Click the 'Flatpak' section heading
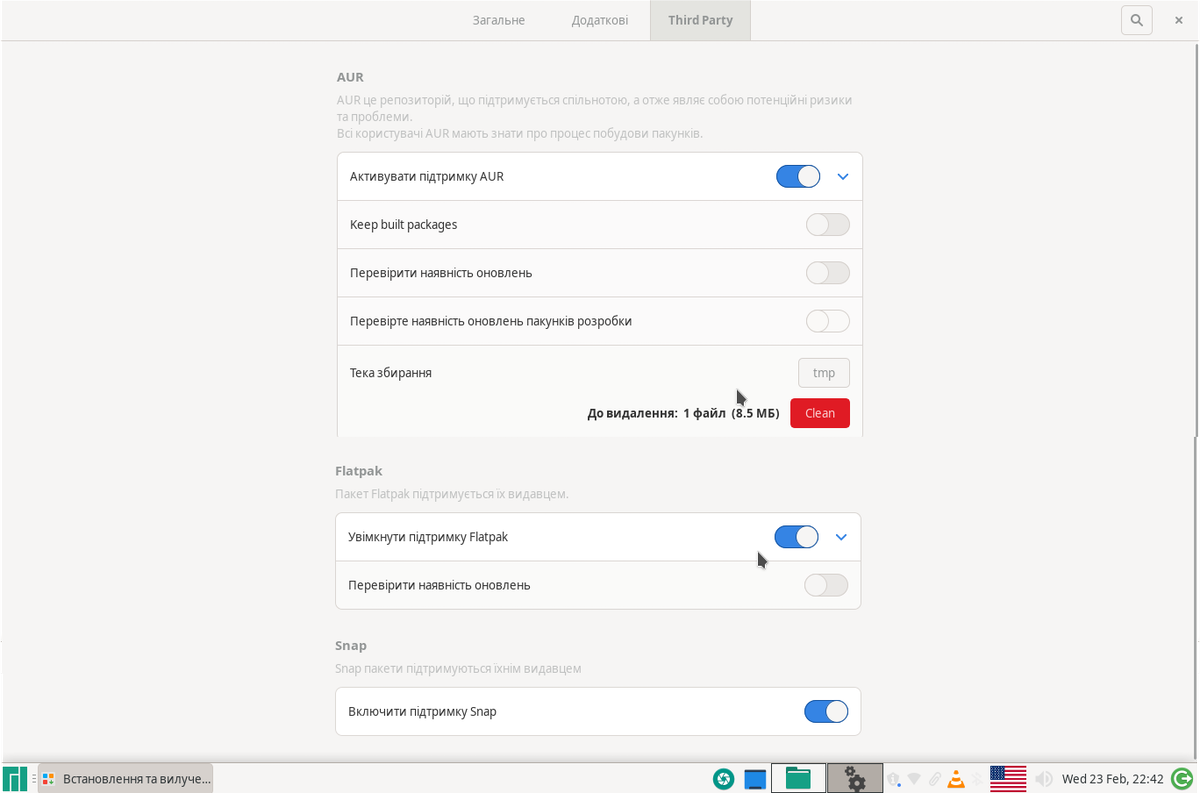The width and height of the screenshot is (1200, 793). coord(359,471)
